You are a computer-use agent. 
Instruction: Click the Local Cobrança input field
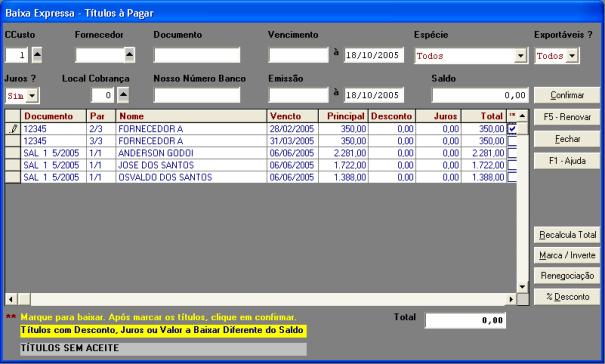(103, 95)
